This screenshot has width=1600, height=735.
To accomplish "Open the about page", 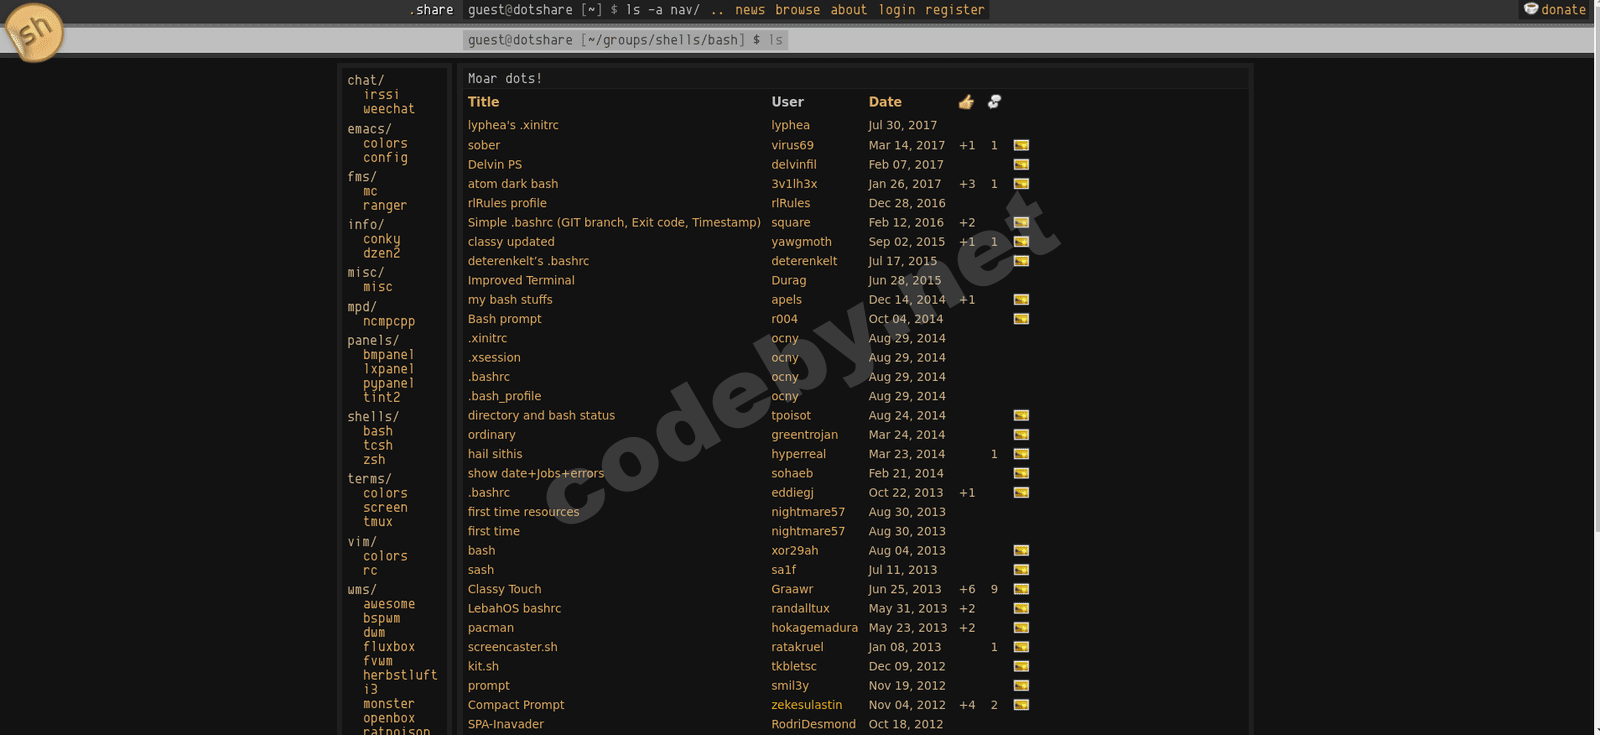I will tap(849, 10).
